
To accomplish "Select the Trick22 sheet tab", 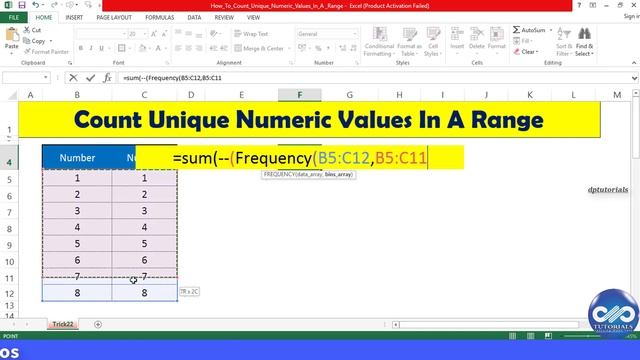I will point(62,324).
